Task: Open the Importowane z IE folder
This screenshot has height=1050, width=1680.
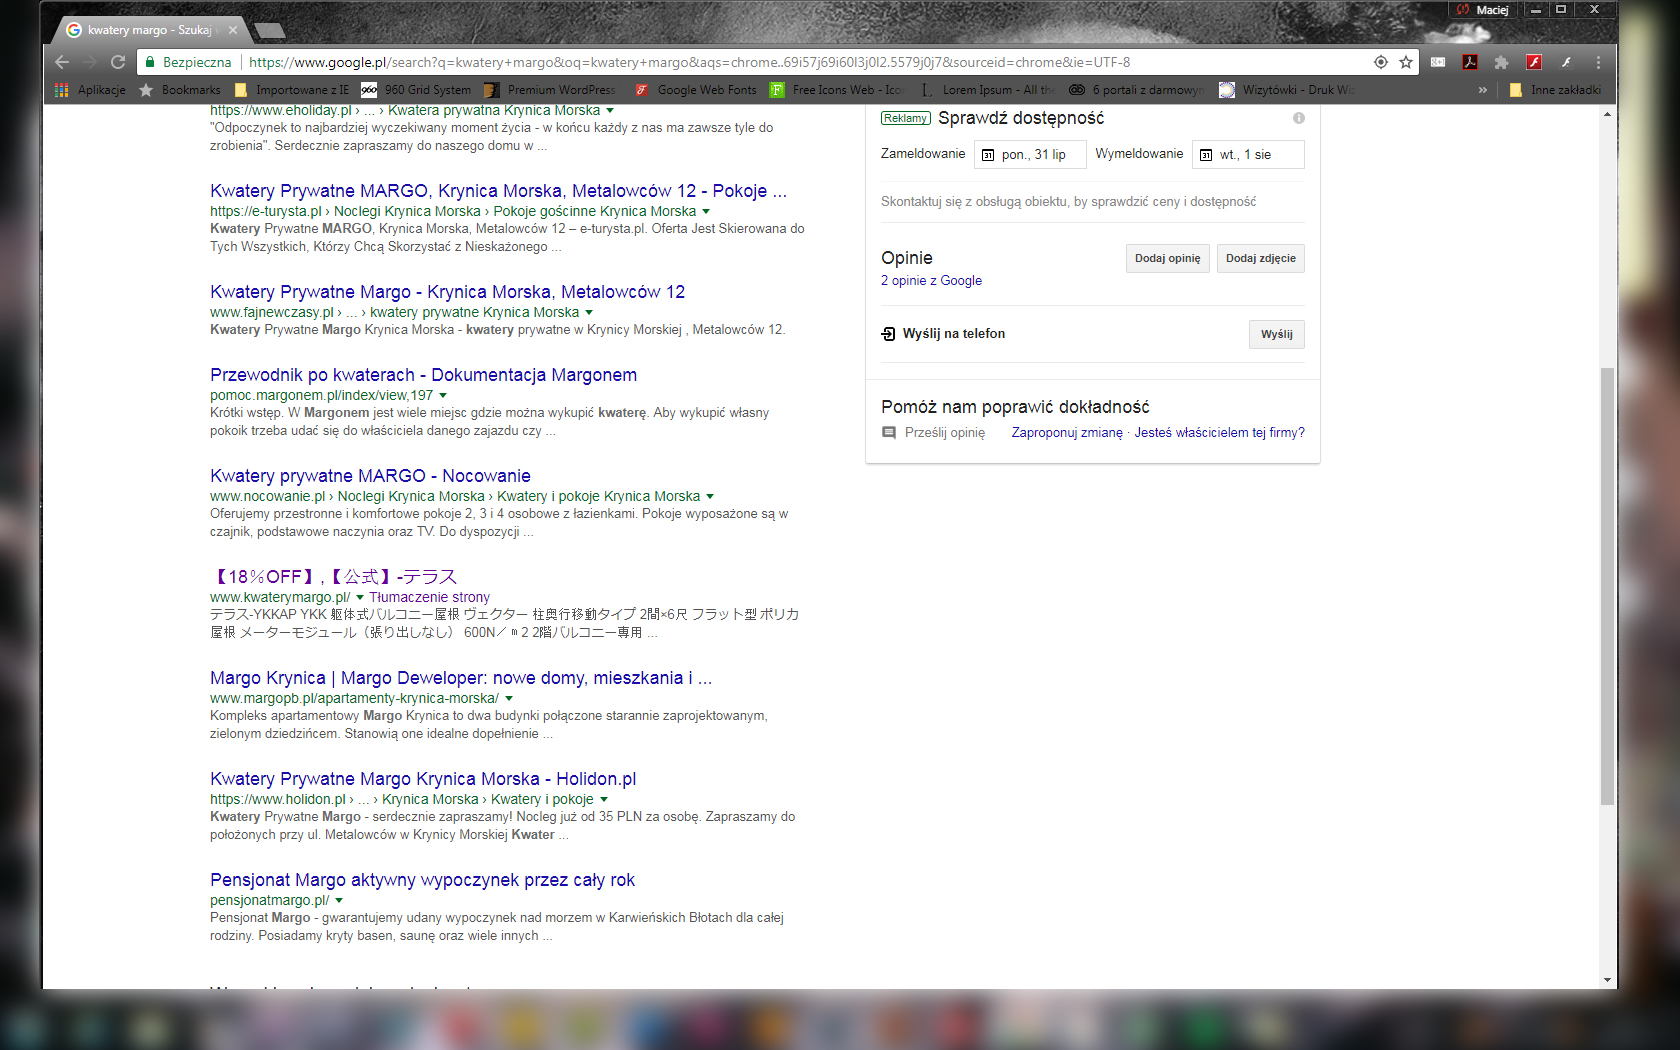Action: tap(290, 90)
